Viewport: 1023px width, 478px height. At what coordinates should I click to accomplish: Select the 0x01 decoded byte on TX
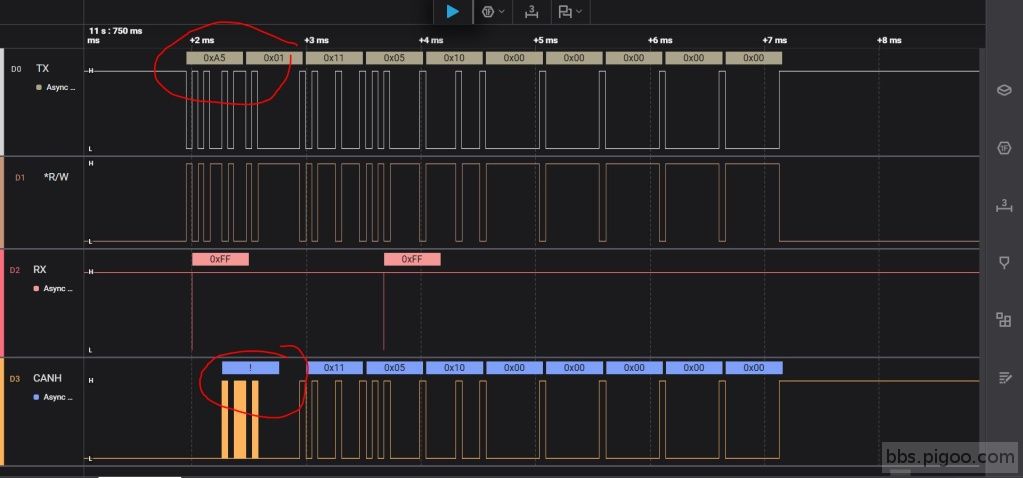pyautogui.click(x=274, y=58)
